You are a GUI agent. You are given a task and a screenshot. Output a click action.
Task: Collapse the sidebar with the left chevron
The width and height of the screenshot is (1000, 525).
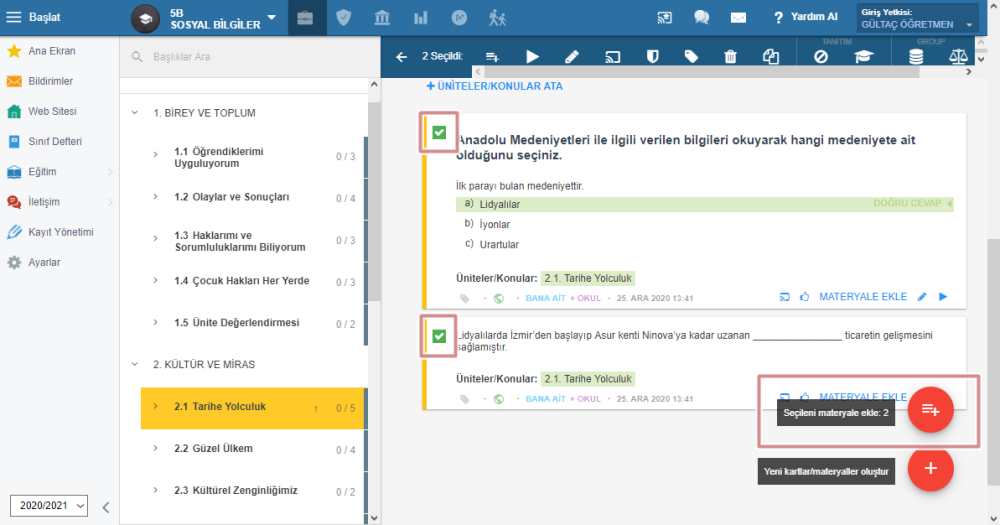(x=106, y=507)
